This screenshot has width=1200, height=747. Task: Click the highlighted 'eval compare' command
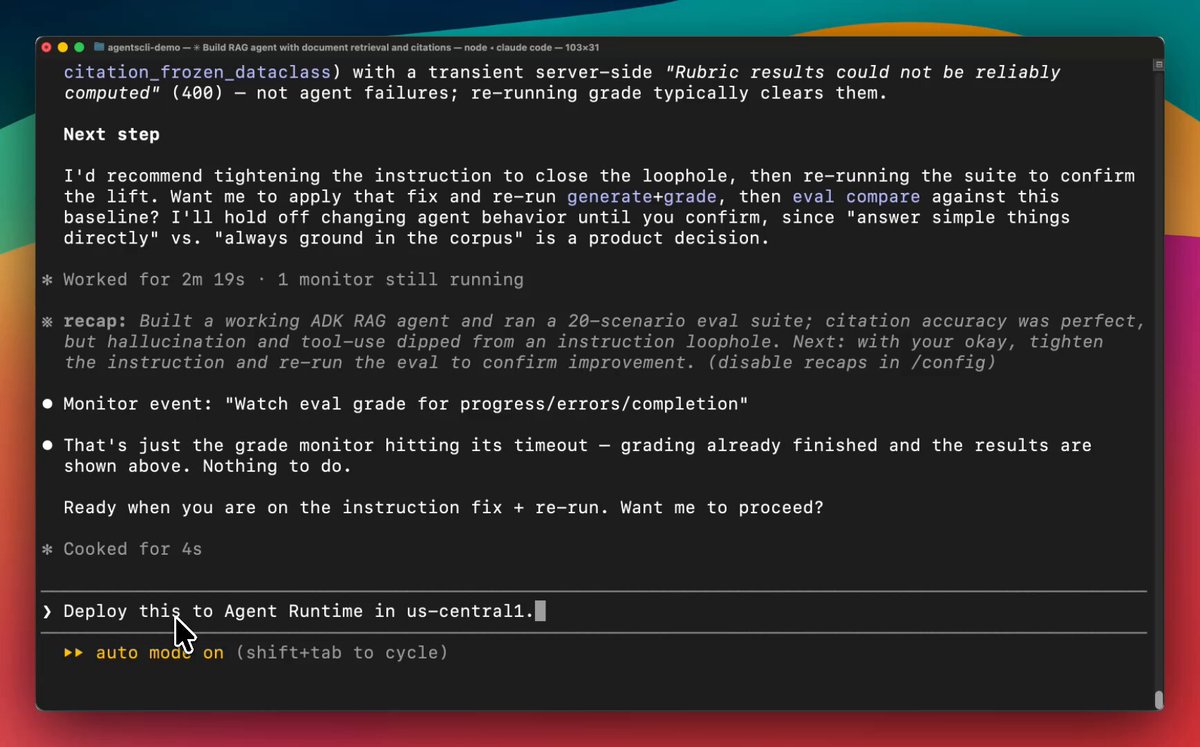coord(856,197)
